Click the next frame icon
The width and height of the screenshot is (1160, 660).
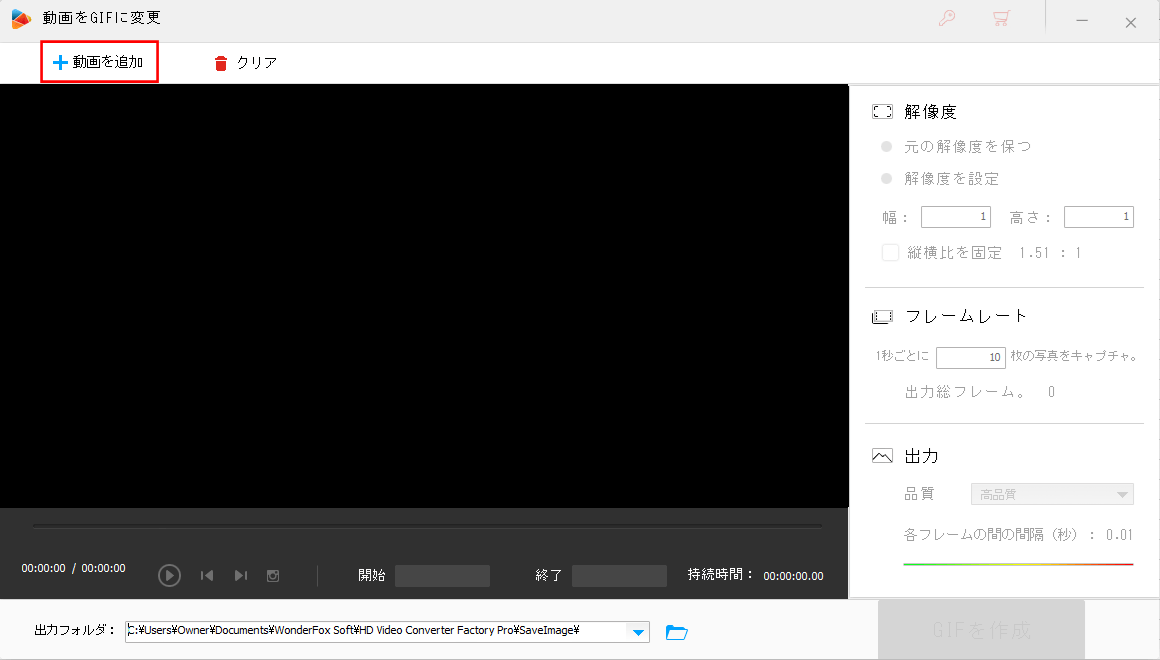click(x=240, y=576)
